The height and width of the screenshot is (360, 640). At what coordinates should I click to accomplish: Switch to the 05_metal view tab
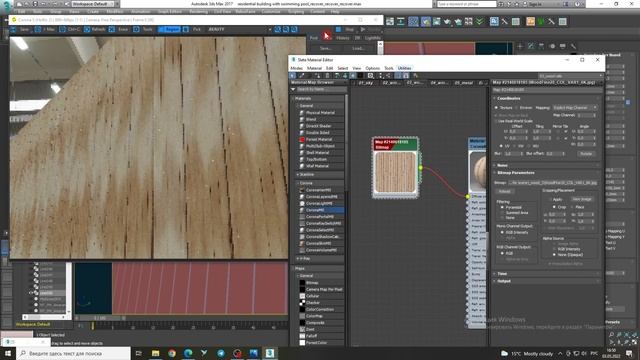coord(464,82)
